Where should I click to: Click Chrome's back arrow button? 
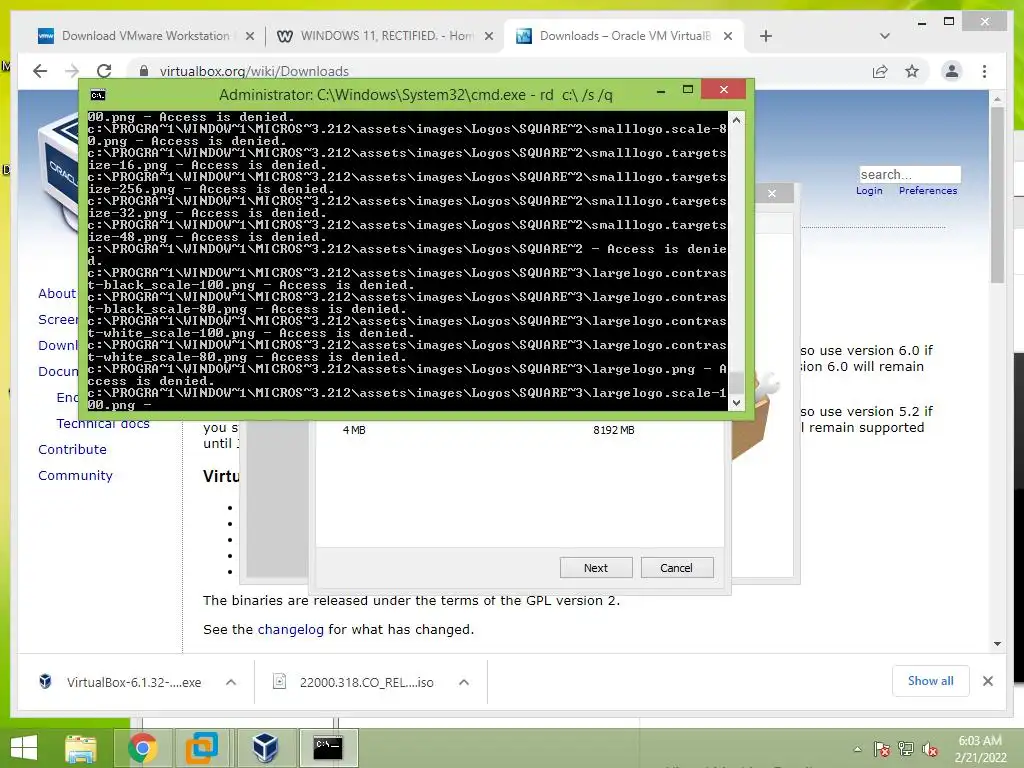coord(40,71)
